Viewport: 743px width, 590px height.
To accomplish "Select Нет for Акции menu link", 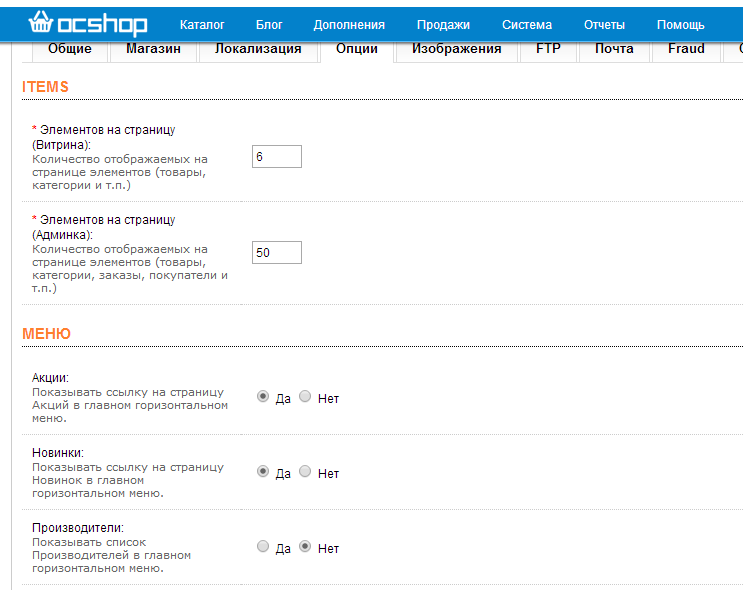I will pyautogui.click(x=306, y=397).
